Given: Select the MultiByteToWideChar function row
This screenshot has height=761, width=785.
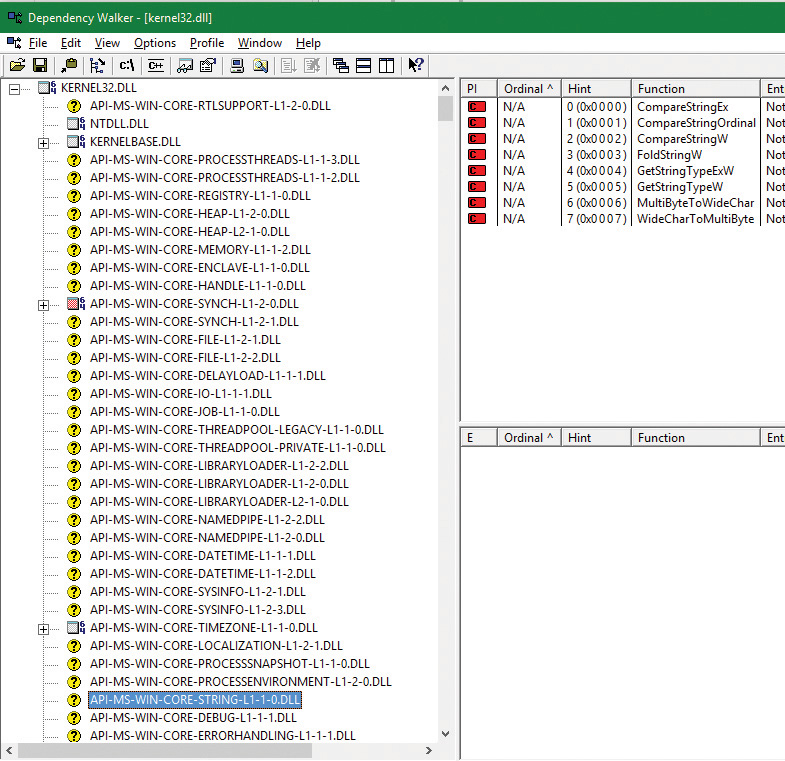Looking at the screenshot, I should [x=695, y=202].
